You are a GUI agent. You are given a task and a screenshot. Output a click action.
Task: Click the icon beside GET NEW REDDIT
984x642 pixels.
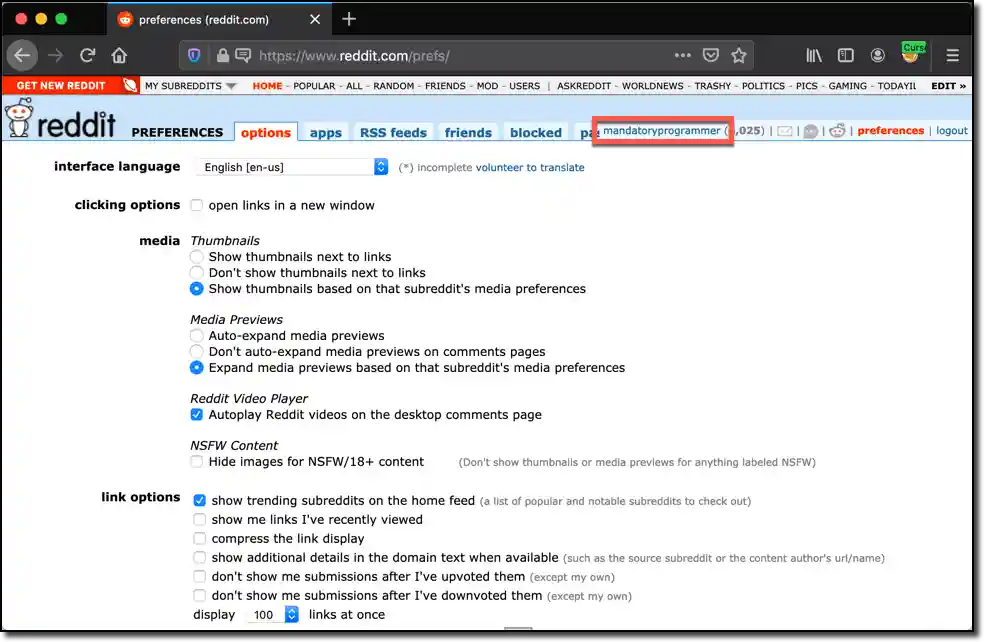(x=130, y=85)
